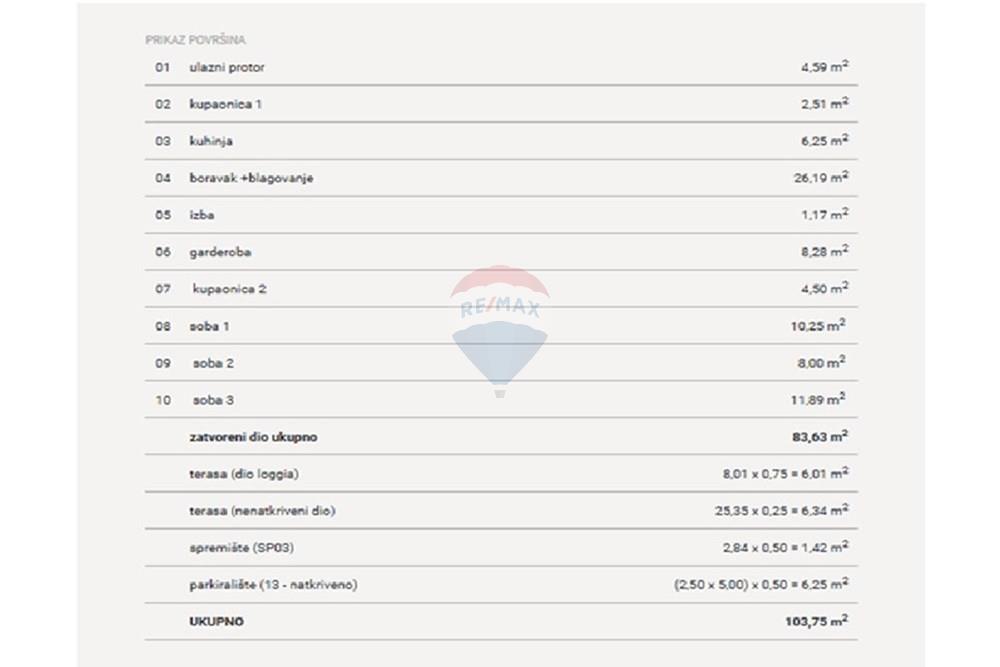Click the soba 2 row label
This screenshot has width=1000, height=667.
click(x=213, y=363)
